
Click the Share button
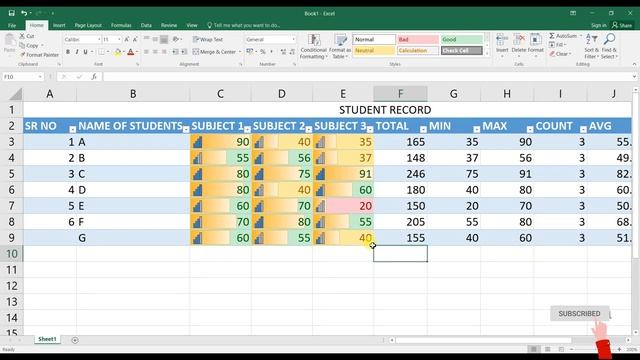point(622,25)
